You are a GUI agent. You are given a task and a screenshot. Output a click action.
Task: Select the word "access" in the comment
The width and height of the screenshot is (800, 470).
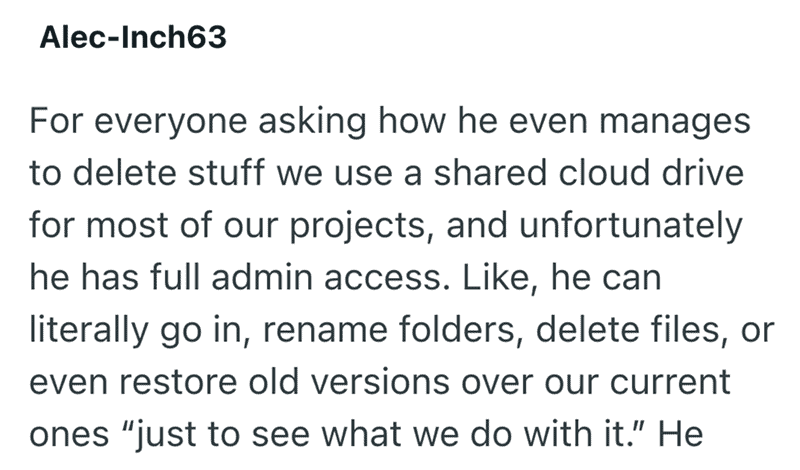pos(383,279)
